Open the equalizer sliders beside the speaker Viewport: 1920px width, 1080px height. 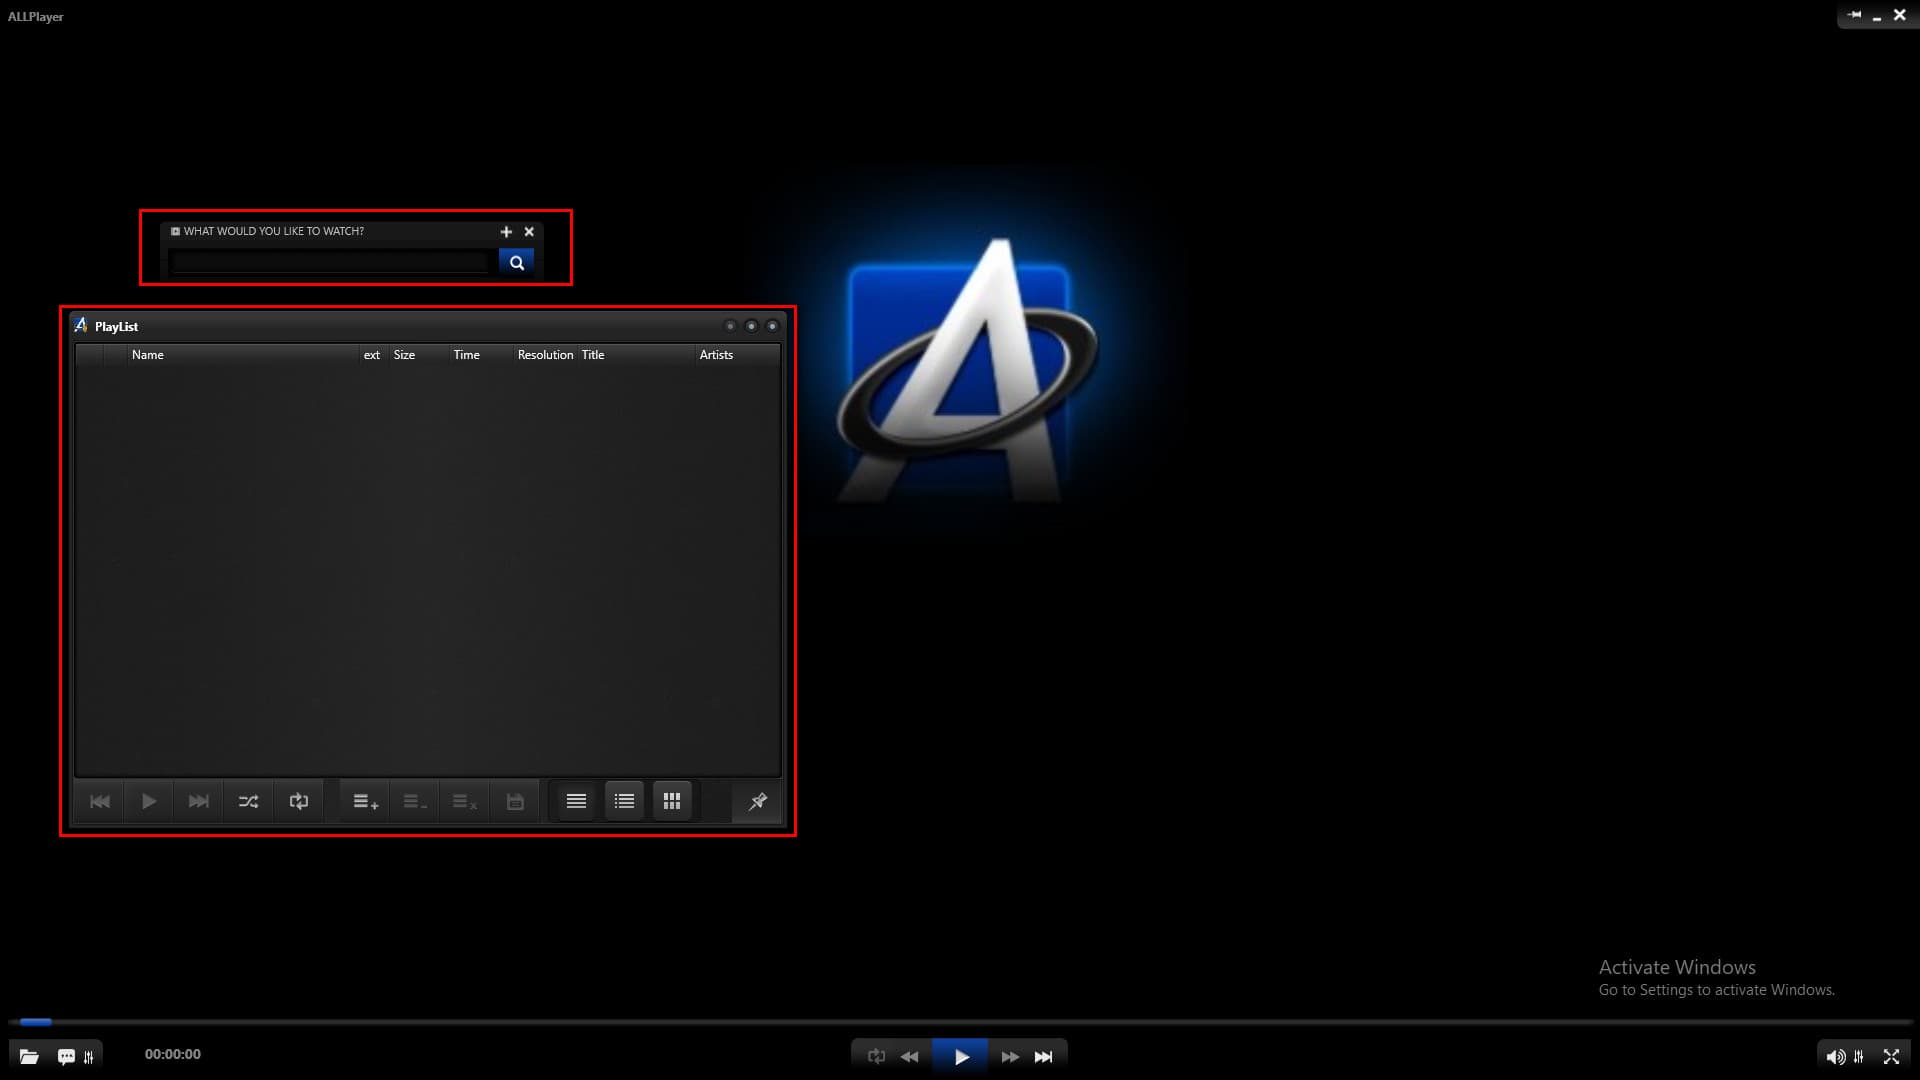tap(1859, 1056)
